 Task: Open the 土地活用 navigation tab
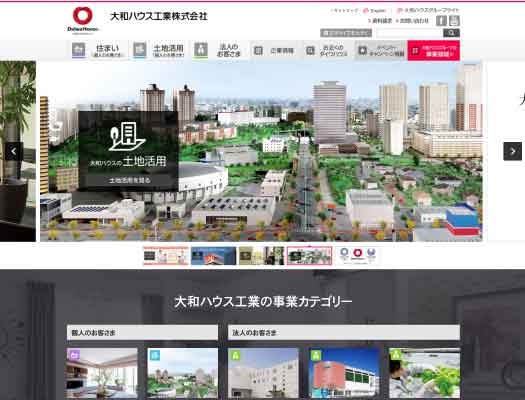click(160, 50)
